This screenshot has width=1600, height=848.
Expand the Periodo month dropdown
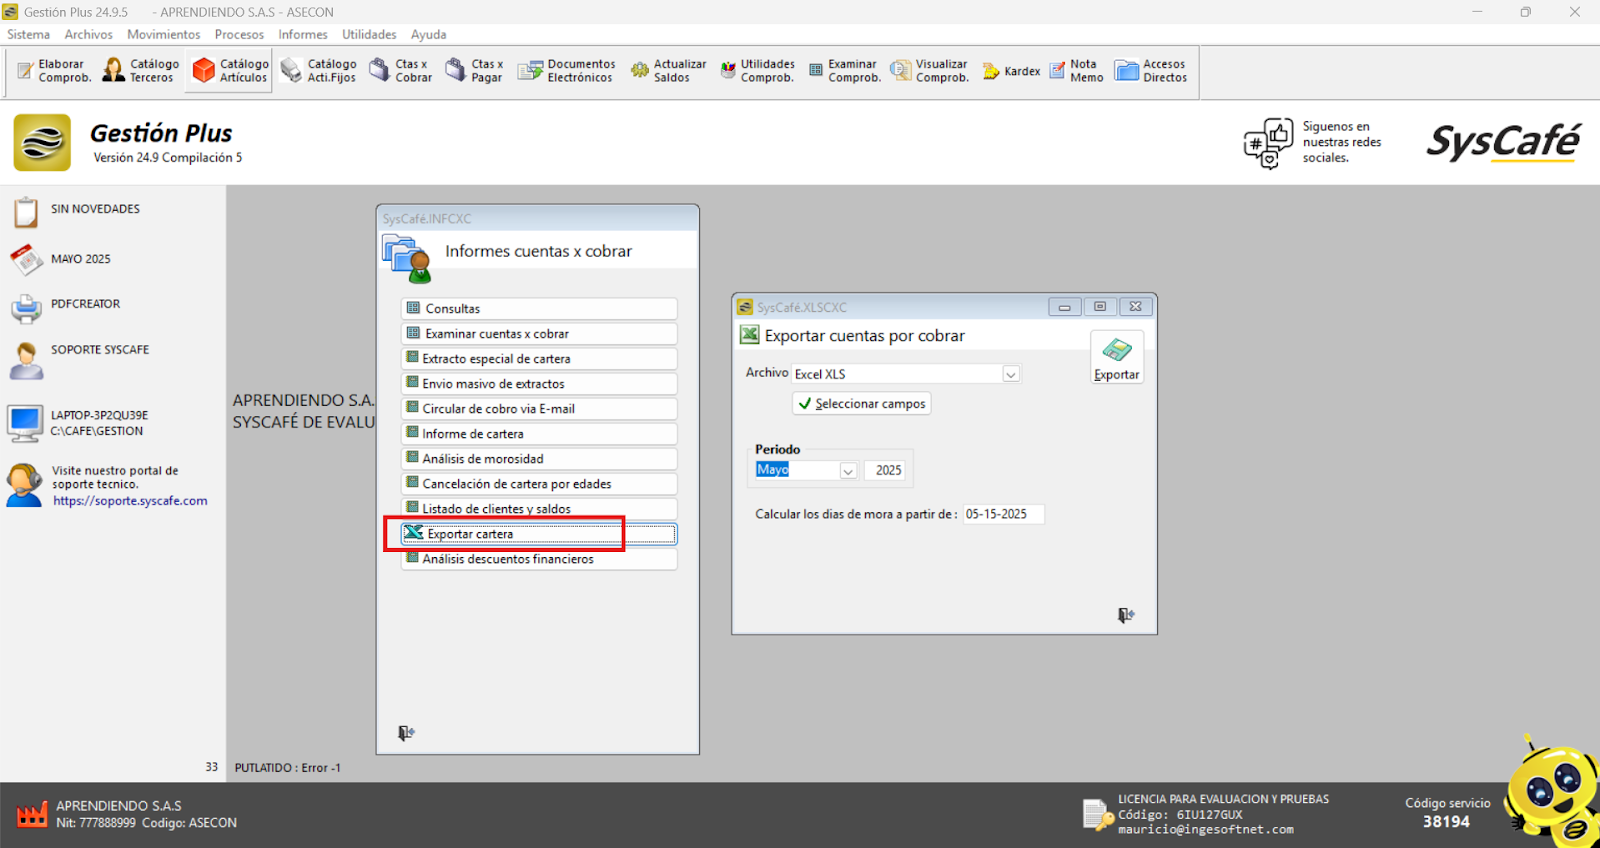click(x=848, y=471)
